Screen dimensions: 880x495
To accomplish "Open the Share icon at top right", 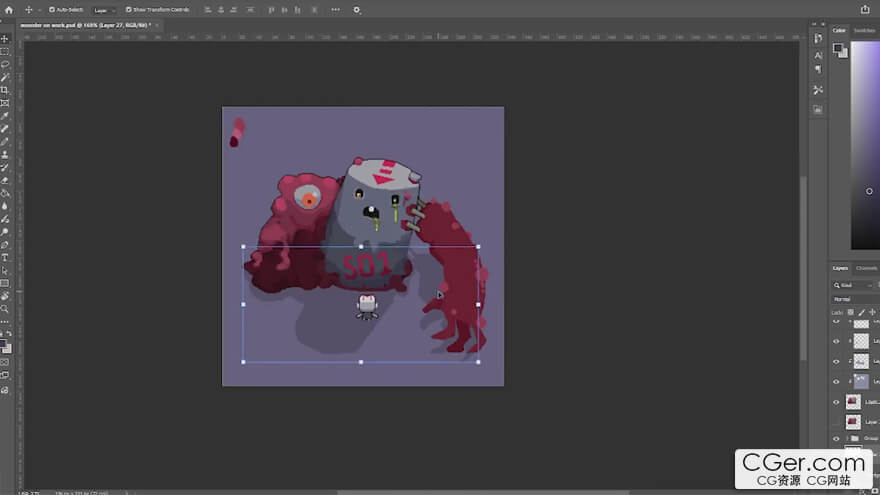I will 864,9.
